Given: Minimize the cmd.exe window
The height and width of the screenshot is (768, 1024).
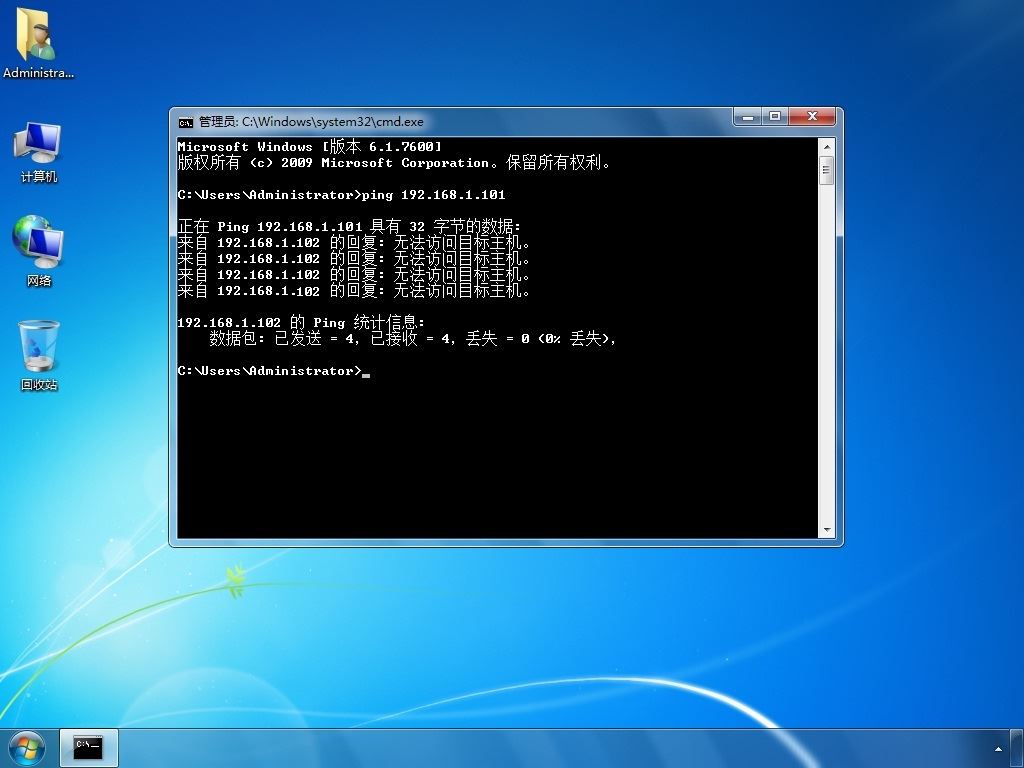Looking at the screenshot, I should pyautogui.click(x=748, y=117).
